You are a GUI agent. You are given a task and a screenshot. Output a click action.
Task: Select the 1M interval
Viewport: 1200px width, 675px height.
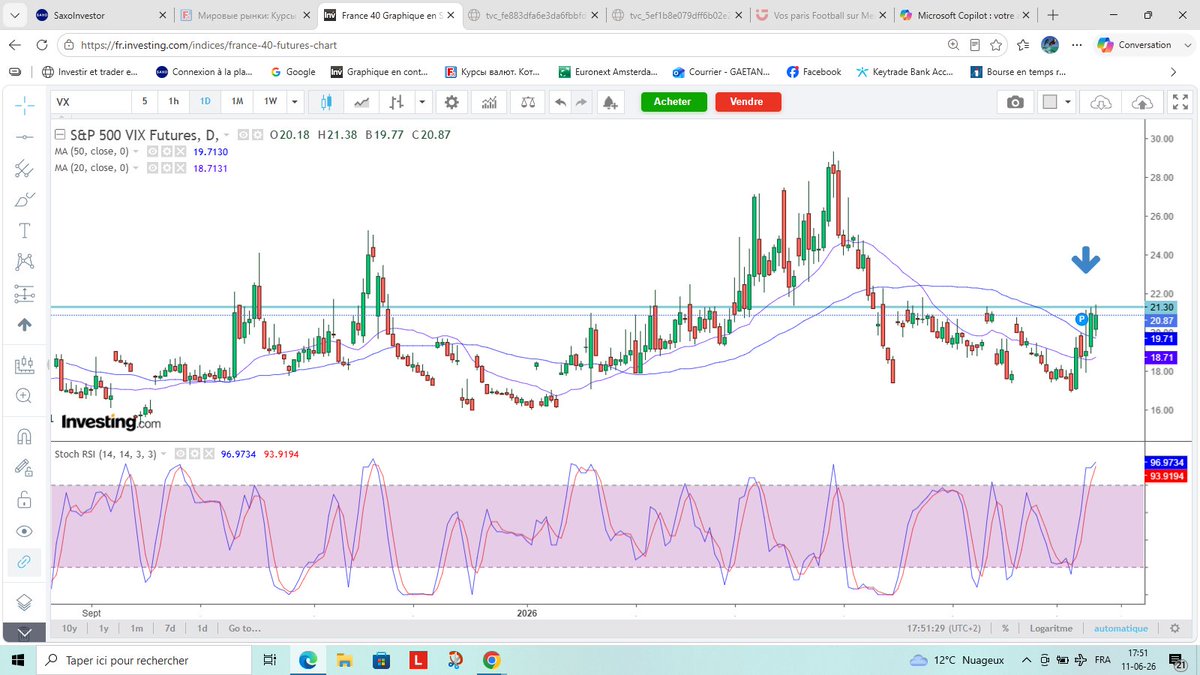point(237,102)
